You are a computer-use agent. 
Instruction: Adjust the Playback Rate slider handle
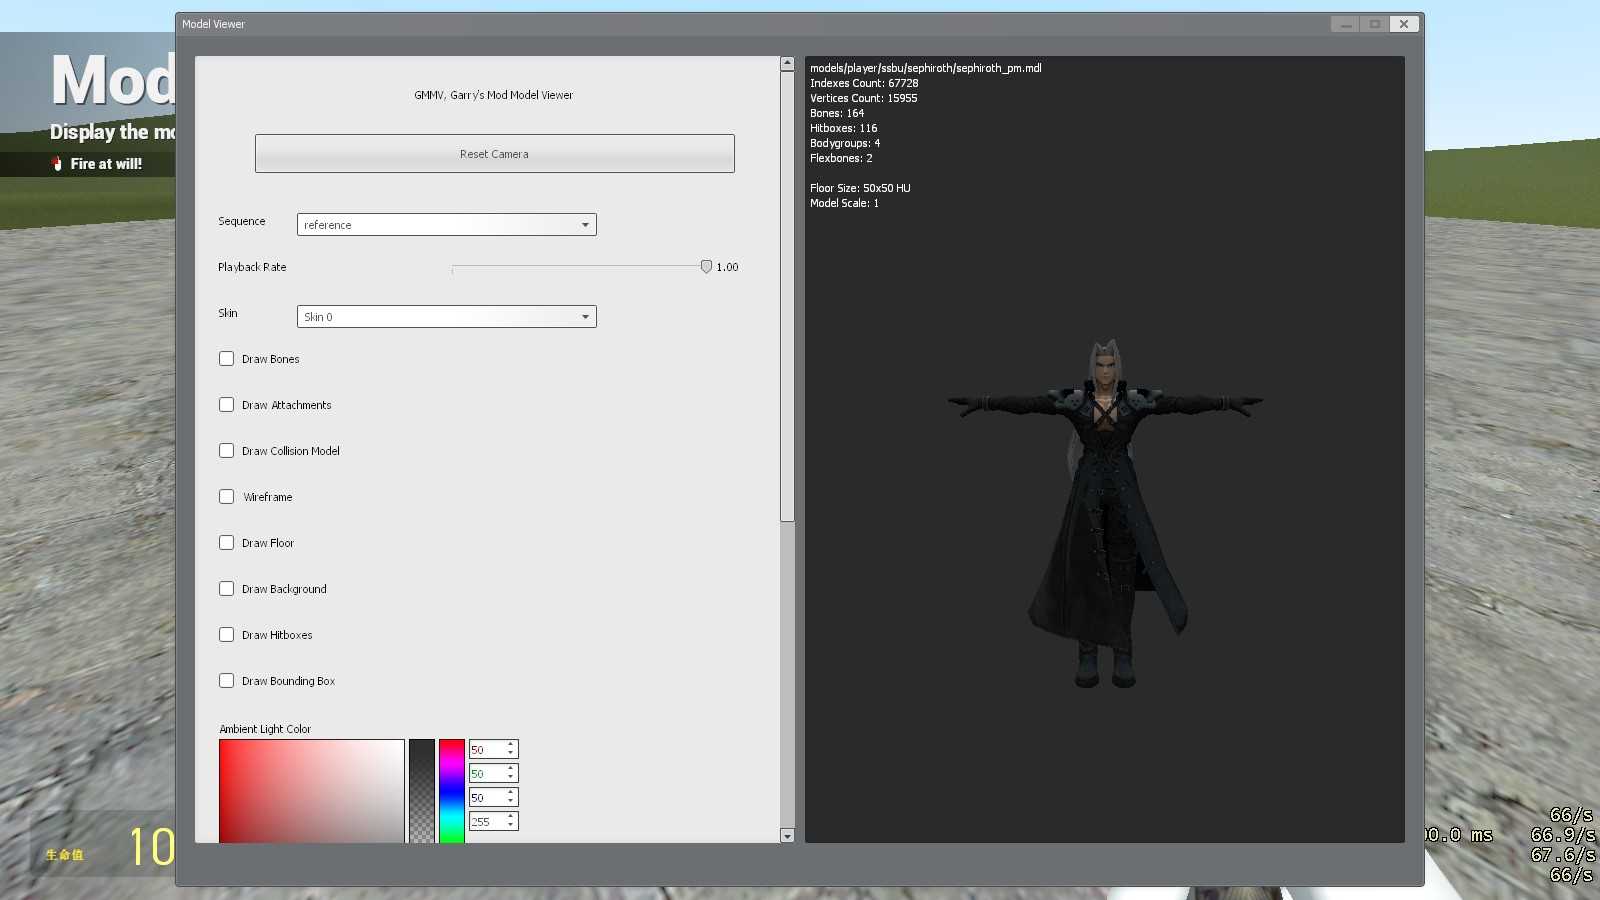[x=706, y=267]
